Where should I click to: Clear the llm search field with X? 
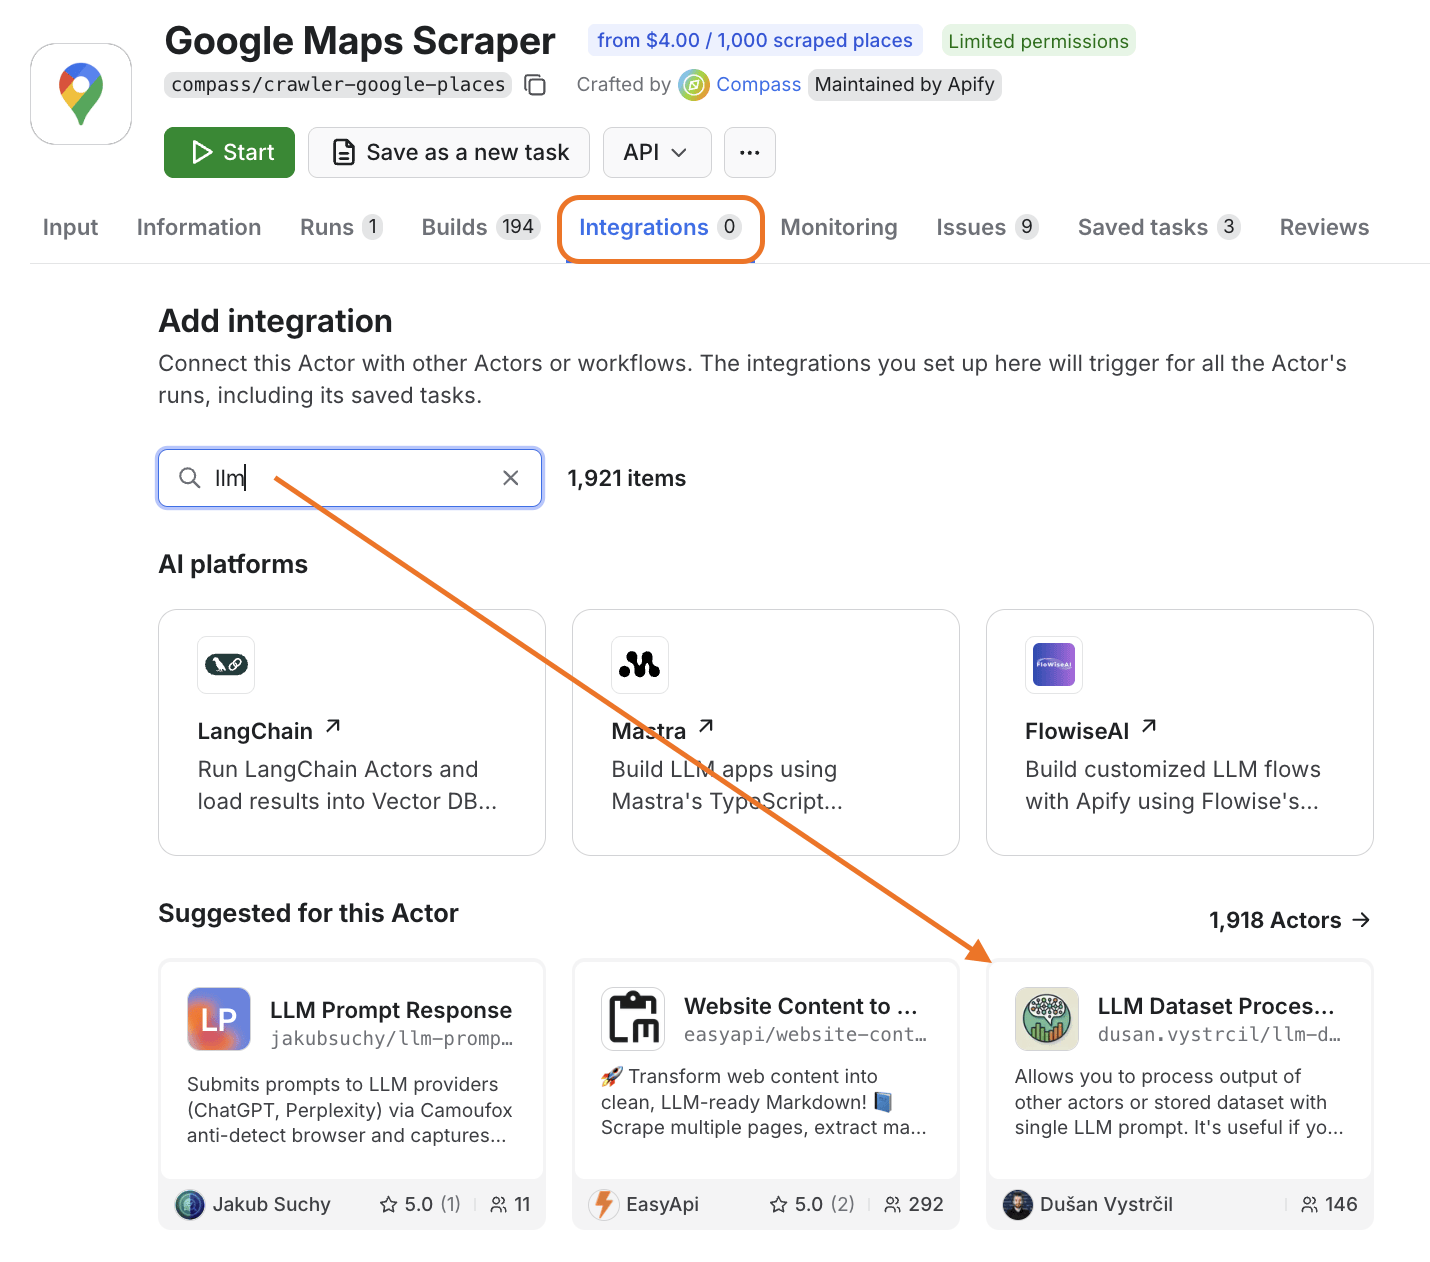click(x=510, y=478)
